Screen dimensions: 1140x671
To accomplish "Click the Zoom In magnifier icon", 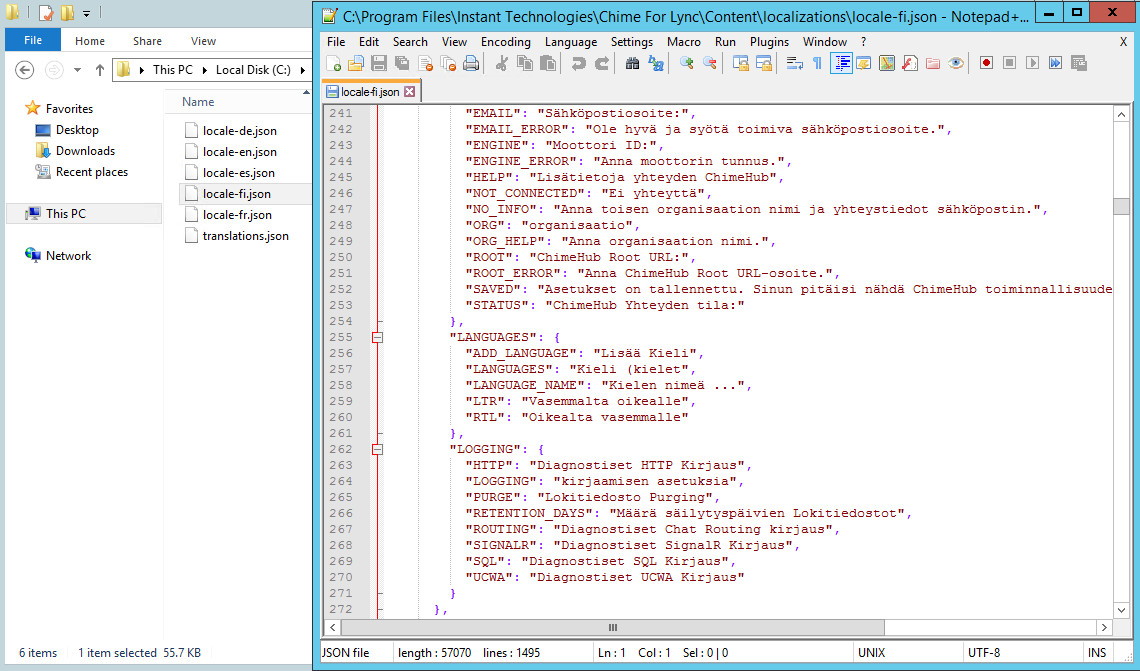I will pyautogui.click(x=686, y=64).
